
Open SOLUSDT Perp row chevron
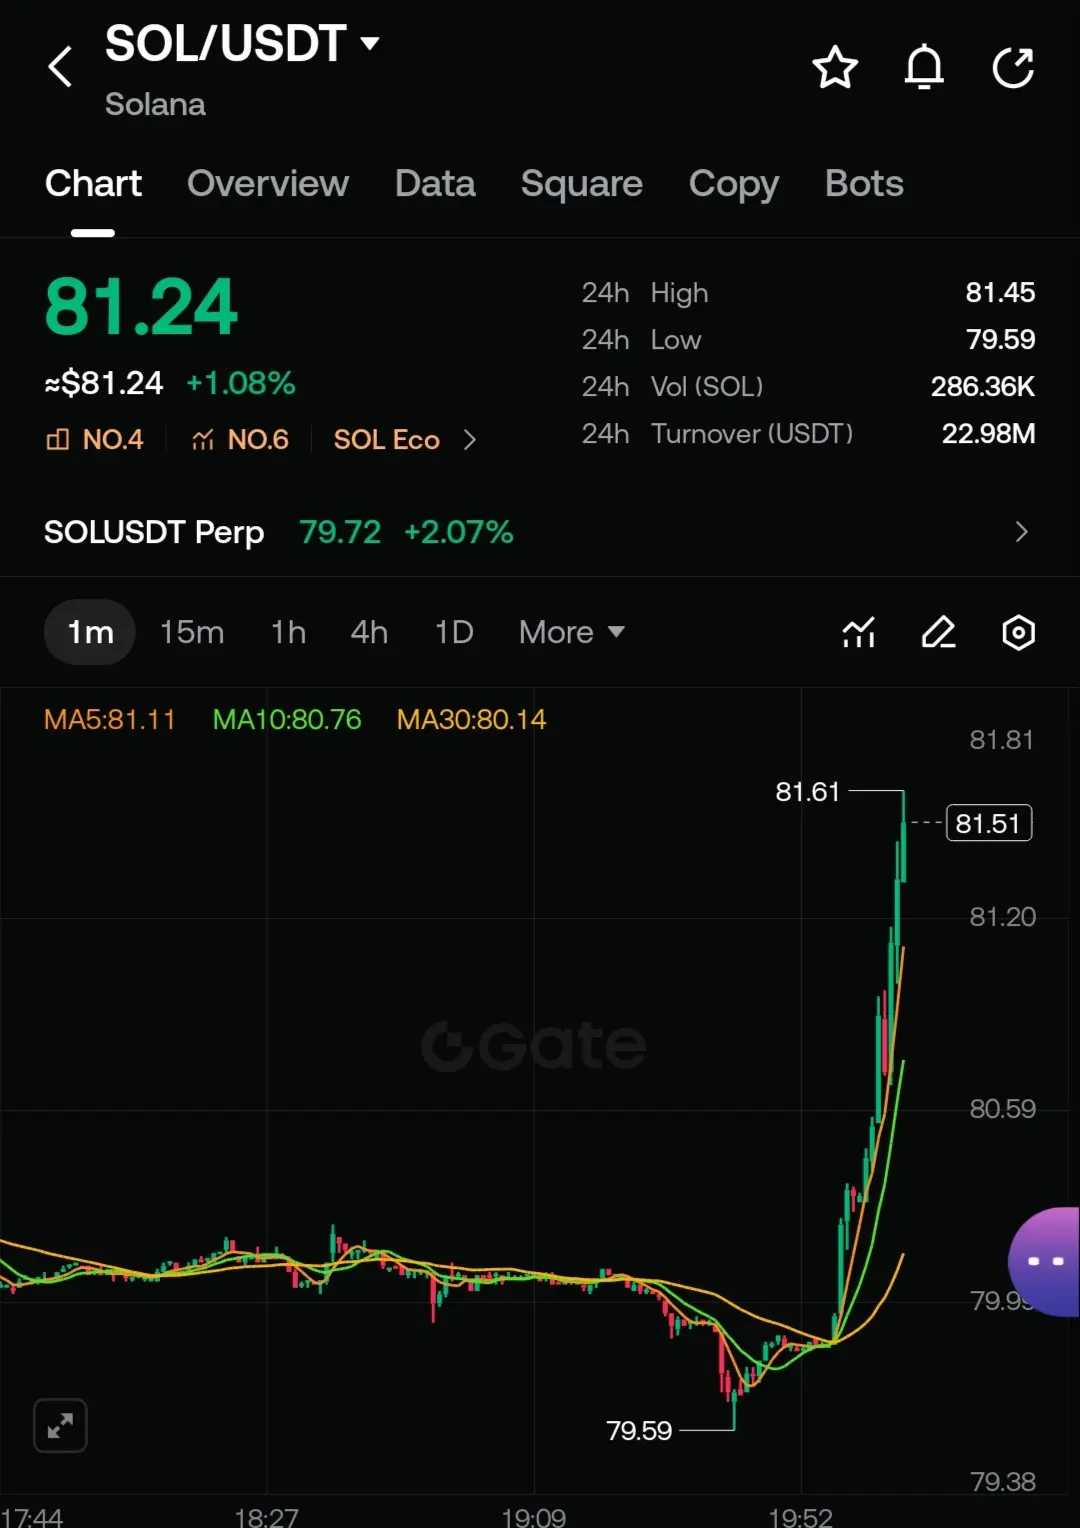[x=1021, y=532]
